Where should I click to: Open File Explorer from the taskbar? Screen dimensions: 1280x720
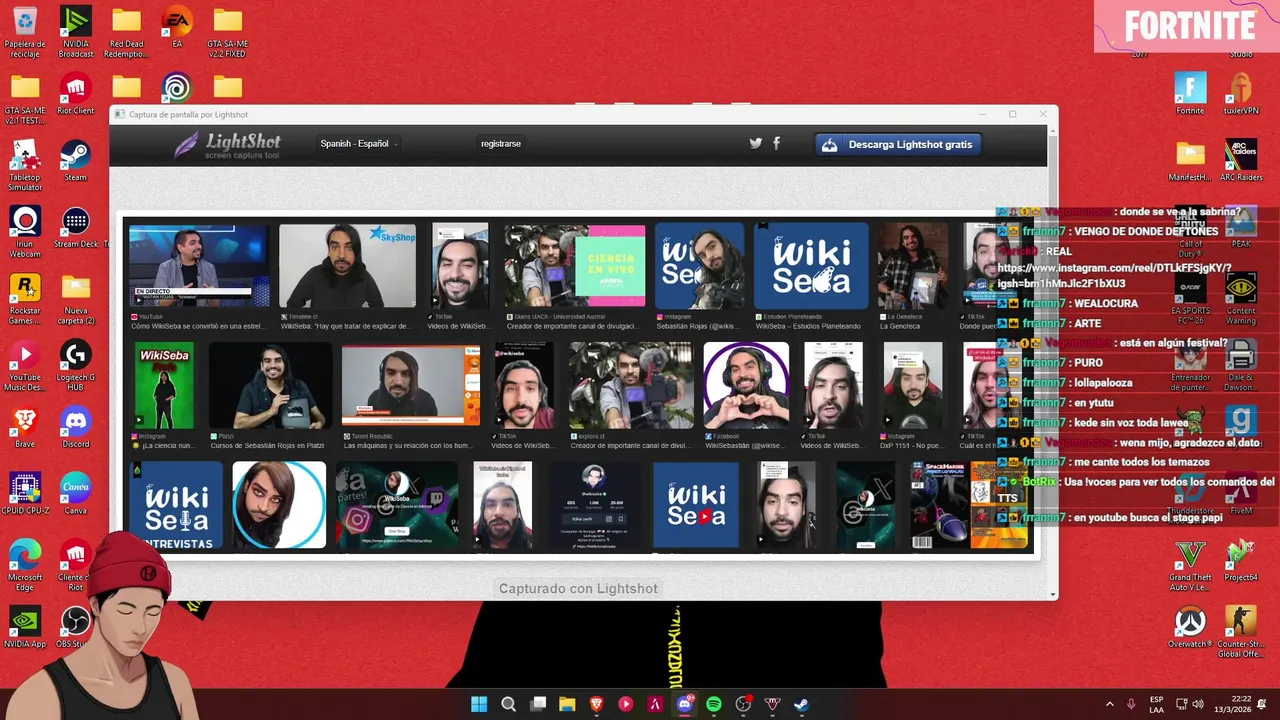click(567, 704)
